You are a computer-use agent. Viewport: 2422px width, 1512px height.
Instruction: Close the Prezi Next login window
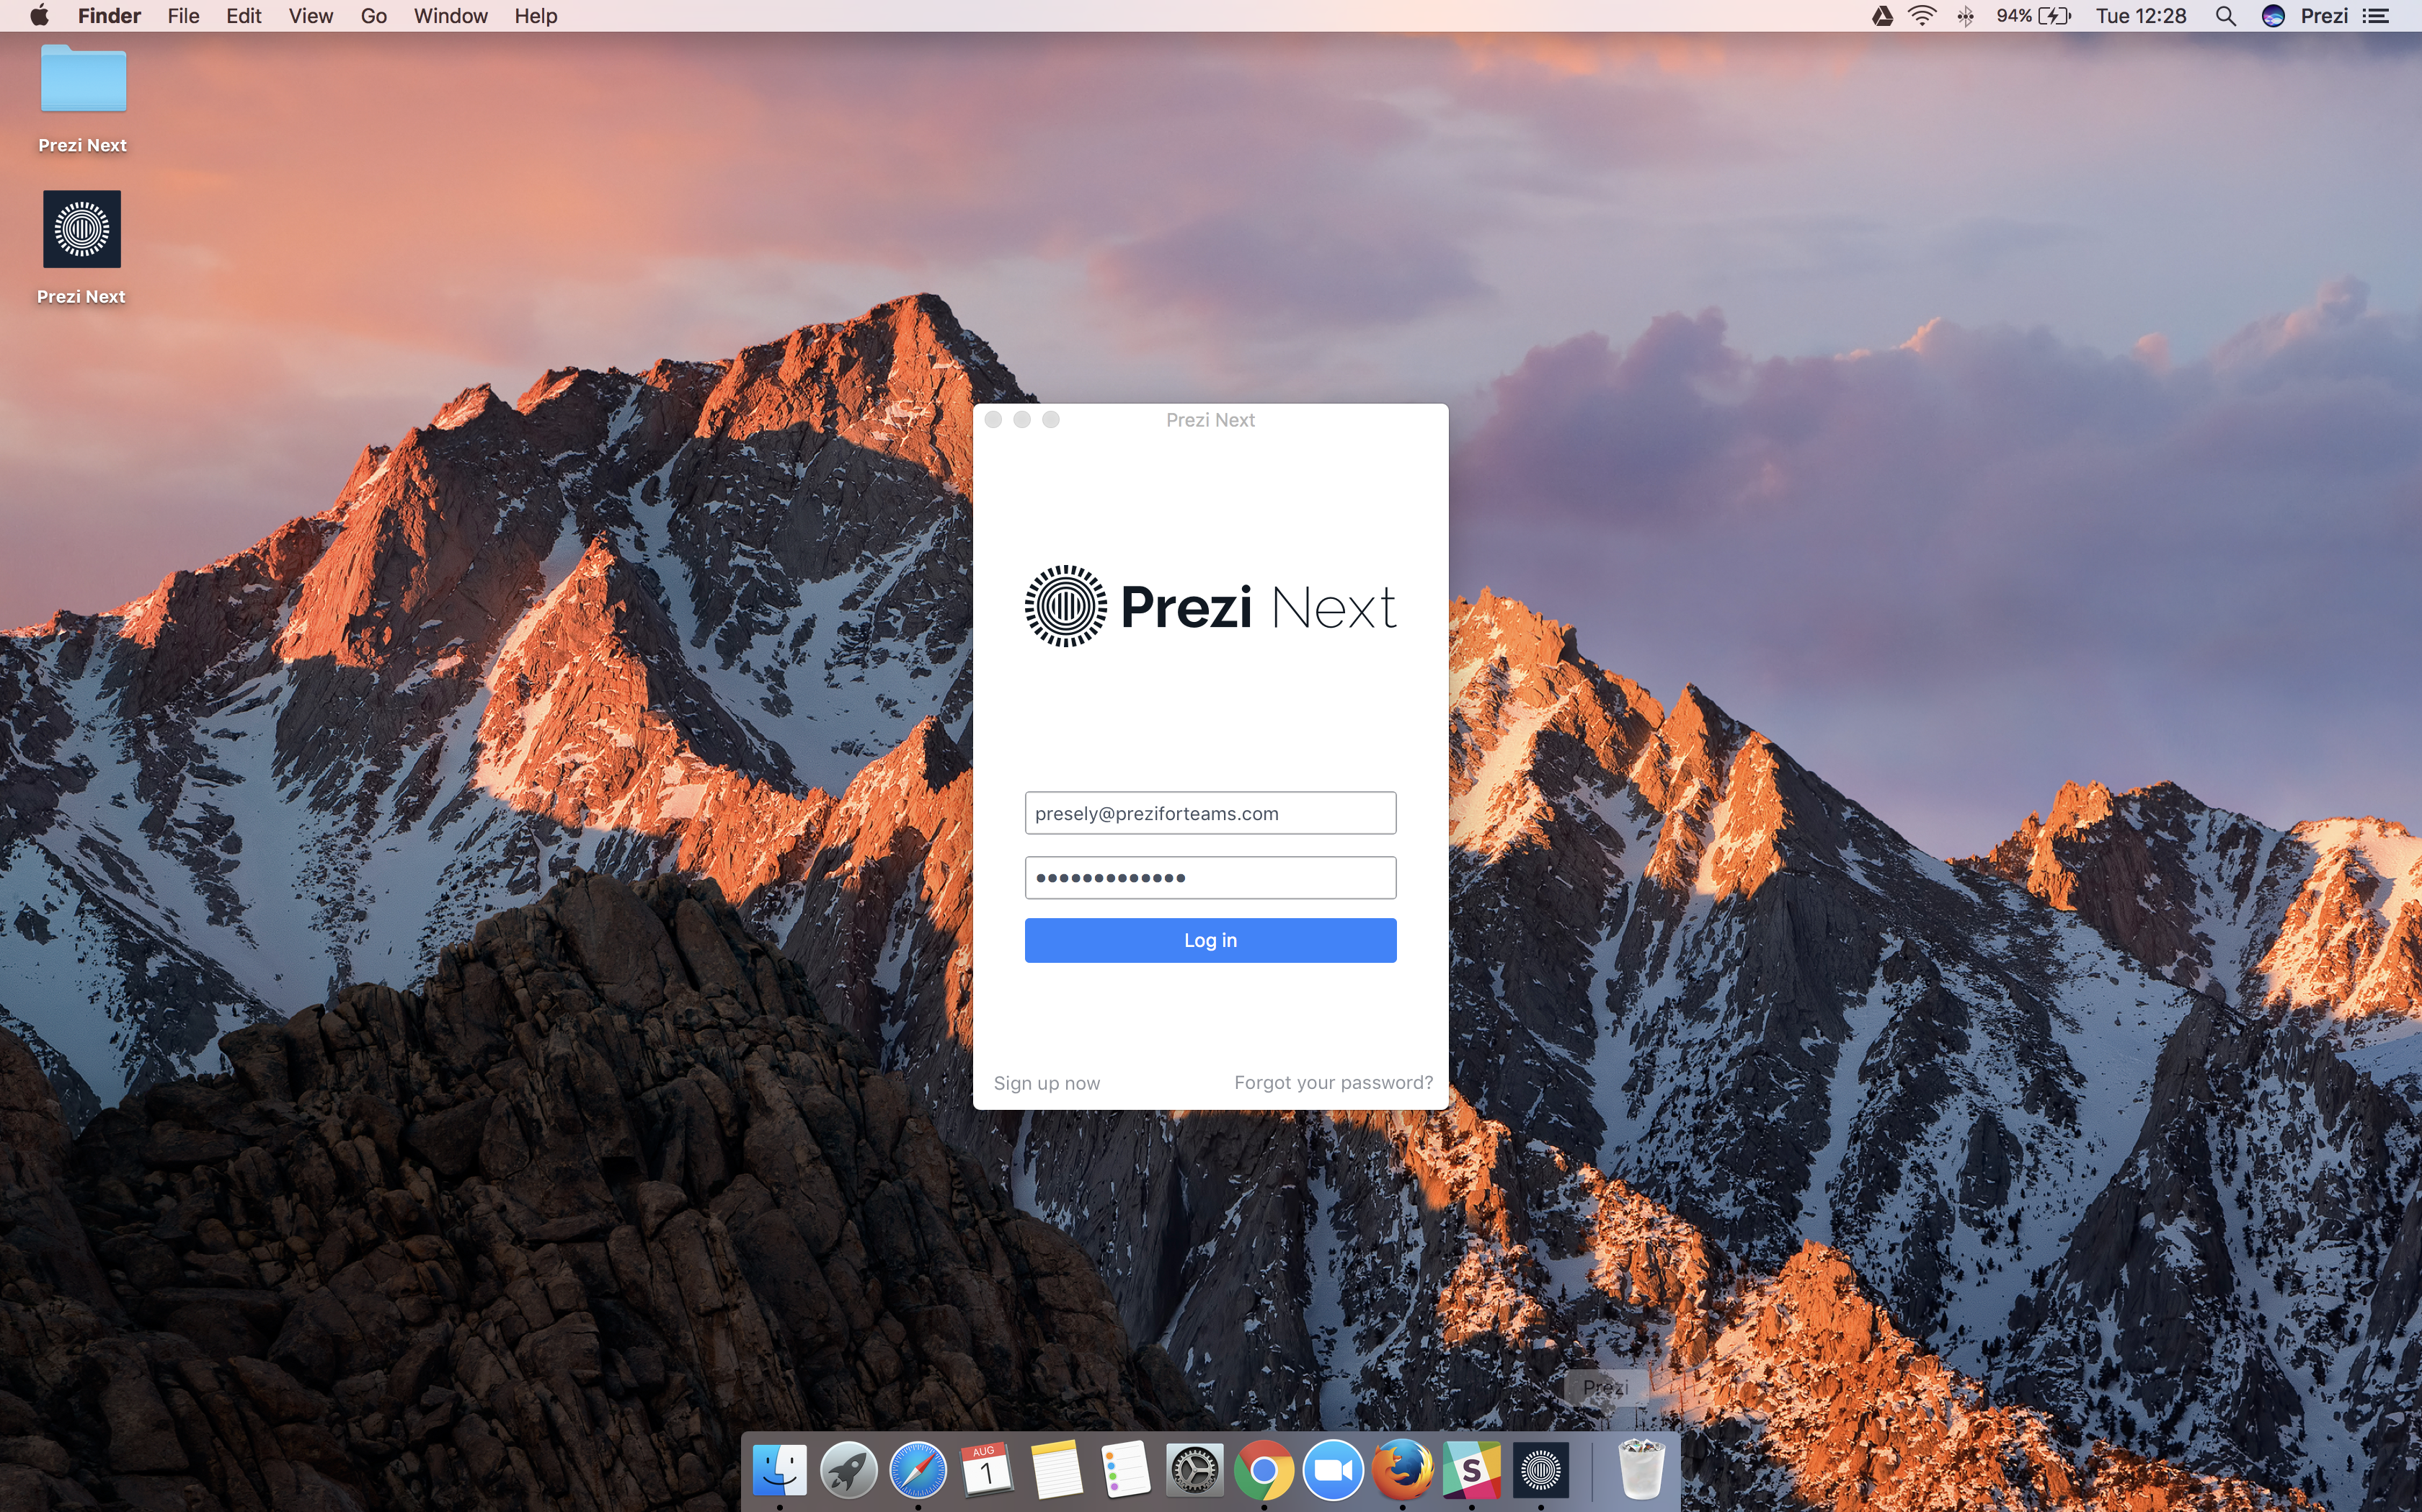(x=993, y=420)
